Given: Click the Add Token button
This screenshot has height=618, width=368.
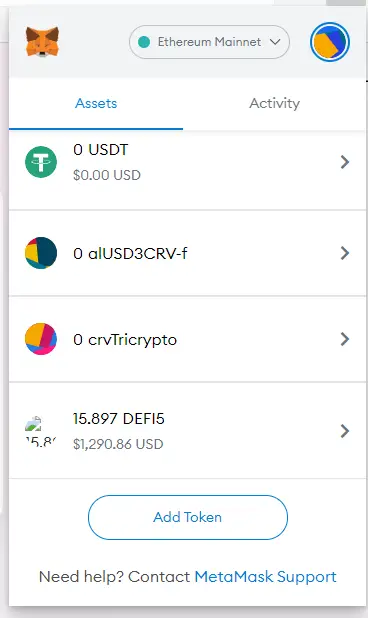Looking at the screenshot, I should coord(188,517).
